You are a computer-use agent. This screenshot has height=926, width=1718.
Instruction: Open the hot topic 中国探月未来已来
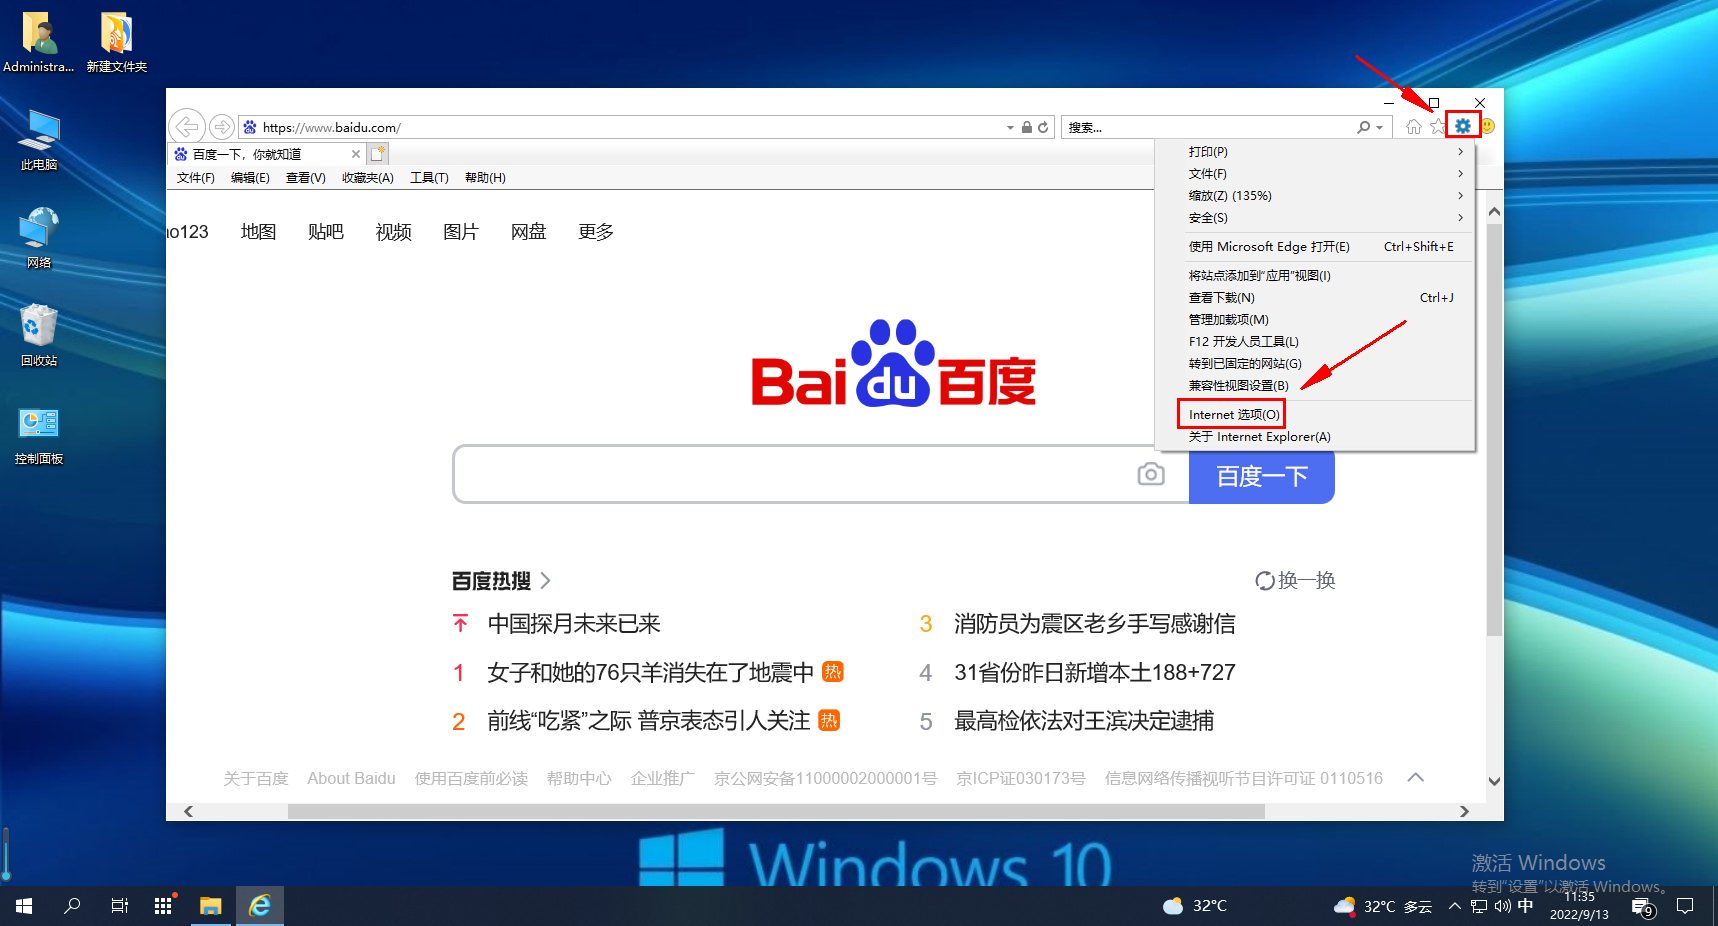coord(574,624)
